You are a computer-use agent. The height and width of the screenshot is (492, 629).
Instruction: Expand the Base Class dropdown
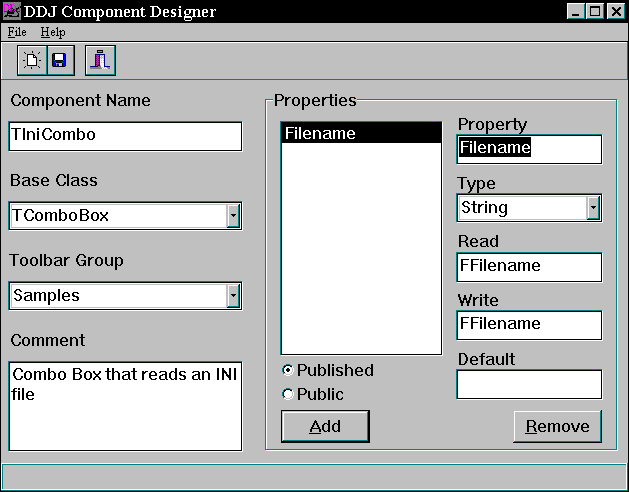tap(233, 215)
